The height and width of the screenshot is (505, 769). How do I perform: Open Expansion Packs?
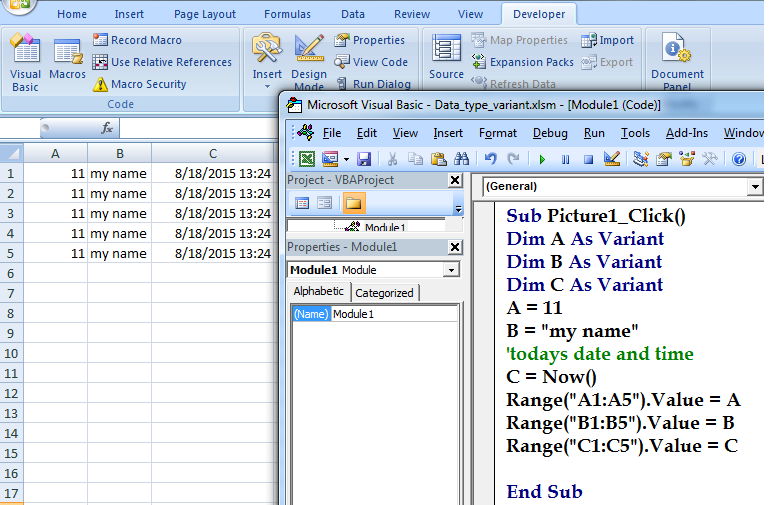point(523,62)
